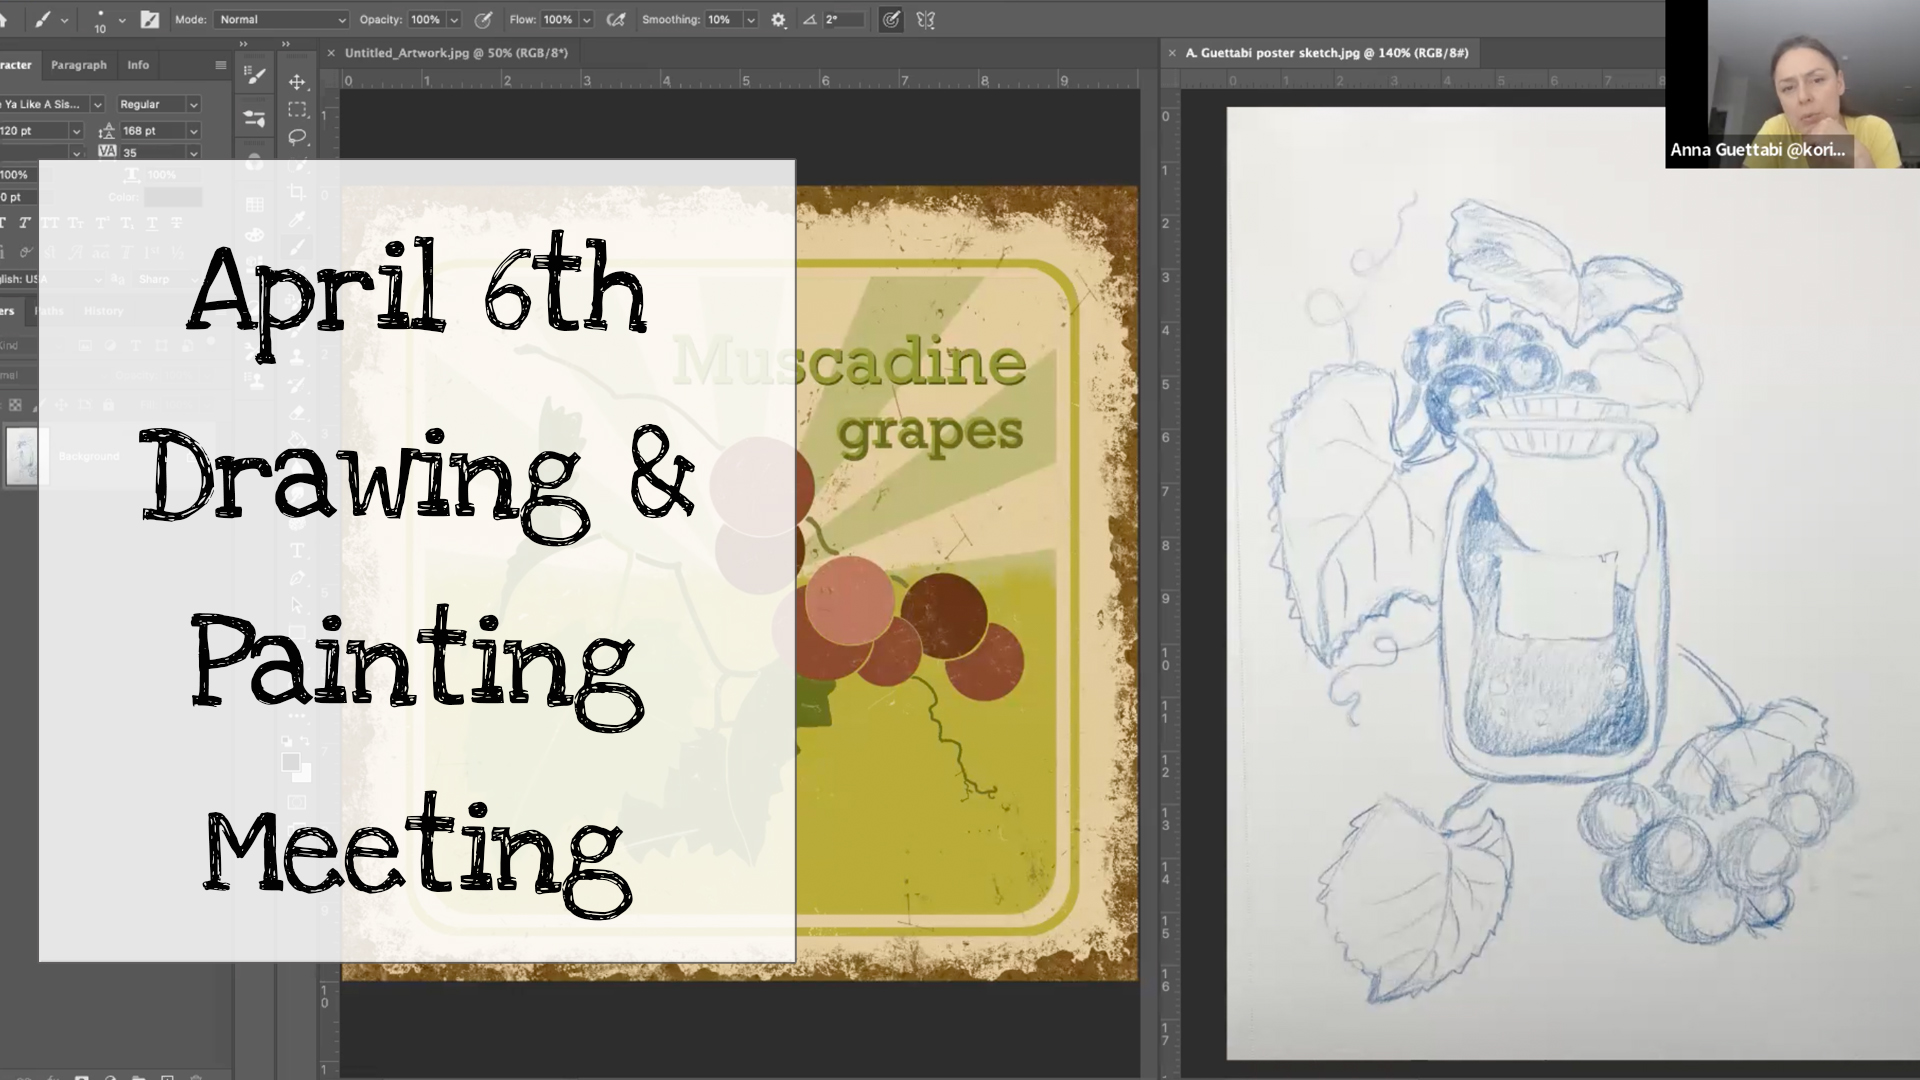Toggle faux italic text style
Viewport: 1920px width, 1080px height.
click(24, 223)
